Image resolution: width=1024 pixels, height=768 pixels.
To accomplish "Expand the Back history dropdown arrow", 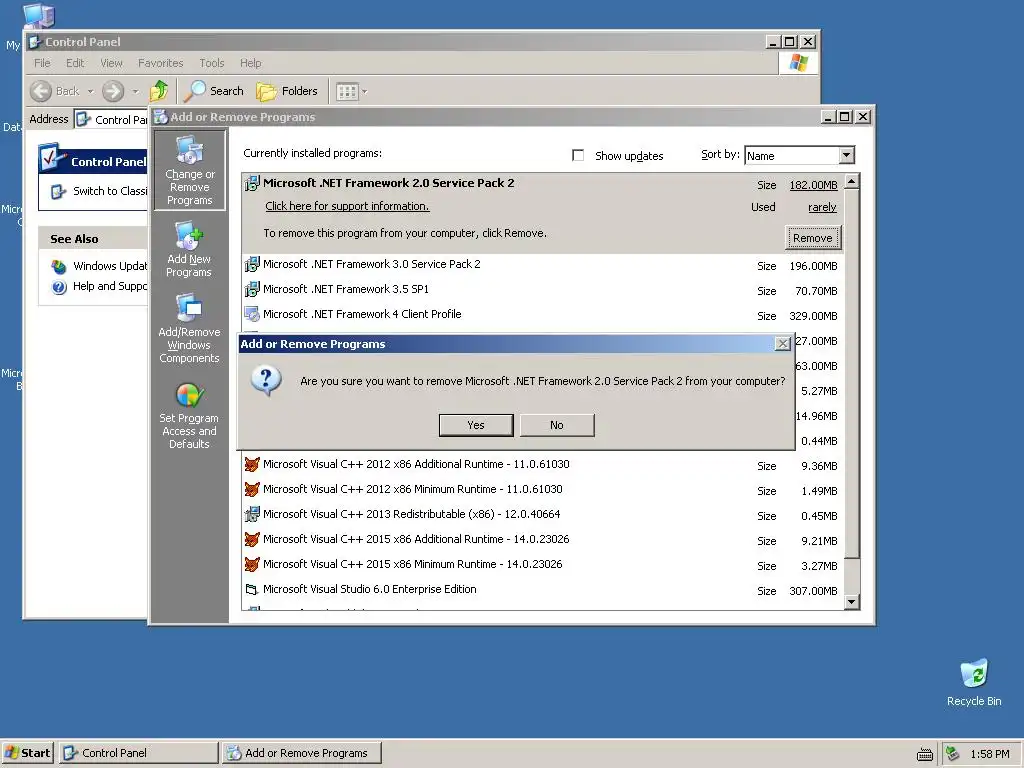I will pos(91,91).
